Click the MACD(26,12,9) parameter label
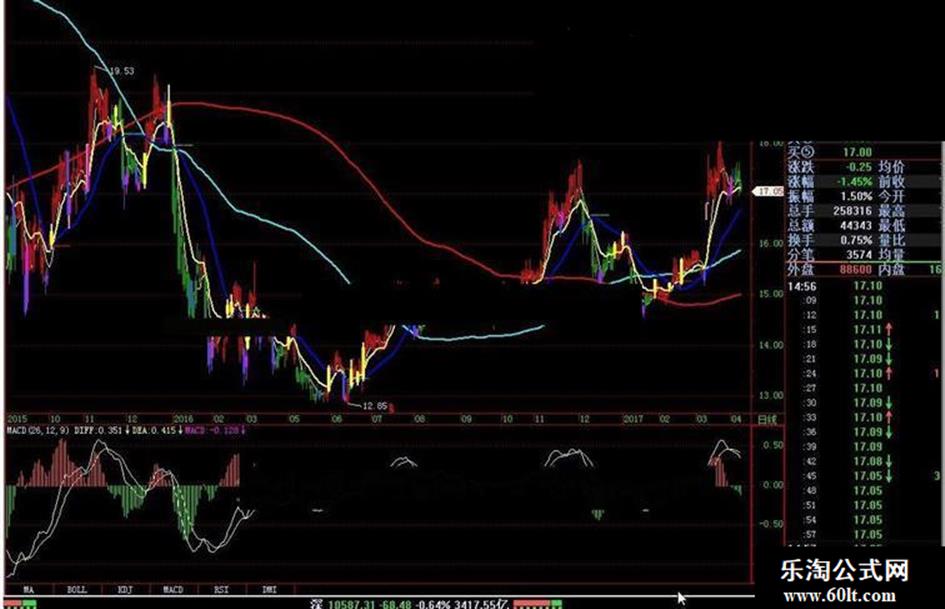 [38, 431]
